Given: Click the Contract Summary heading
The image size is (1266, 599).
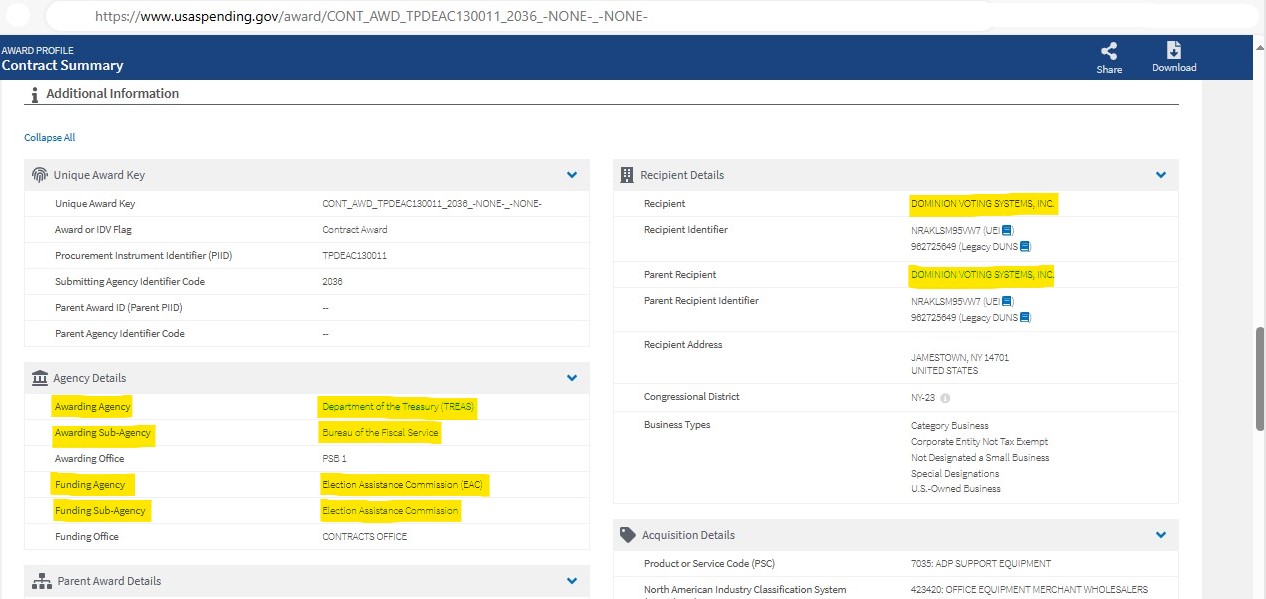Looking at the screenshot, I should coord(63,66).
